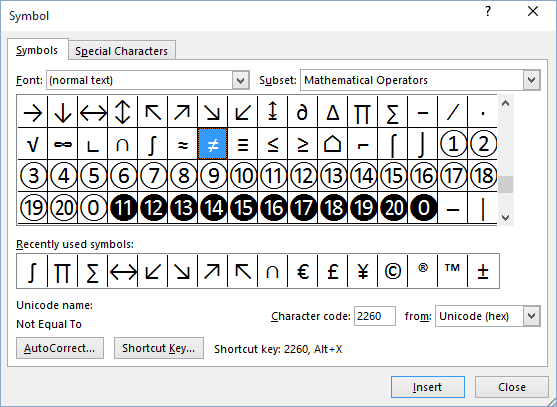Image resolution: width=557 pixels, height=407 pixels.
Task: Pick the down arrow symbol in the grid
Action: (x=63, y=112)
